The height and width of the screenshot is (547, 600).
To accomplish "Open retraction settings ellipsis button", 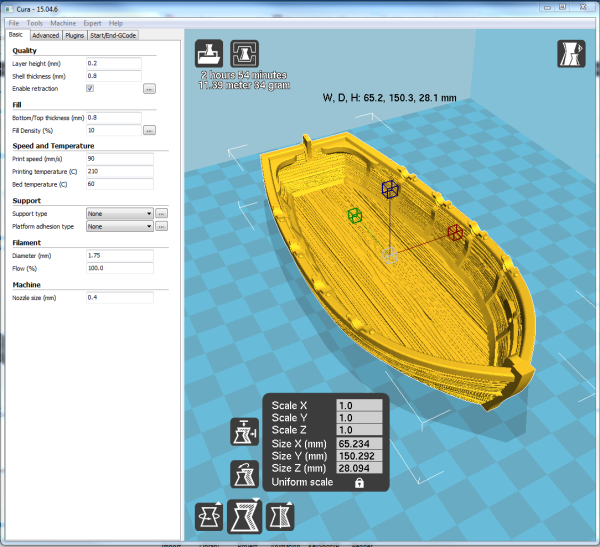I will 149,88.
